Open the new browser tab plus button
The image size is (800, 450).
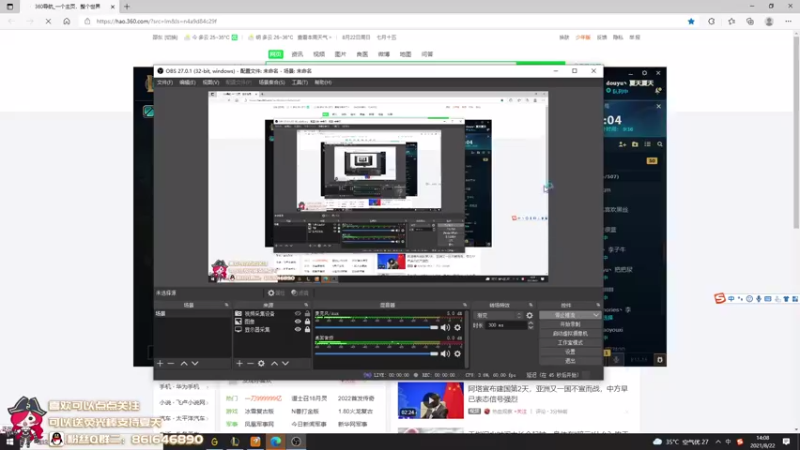tap(127, 7)
